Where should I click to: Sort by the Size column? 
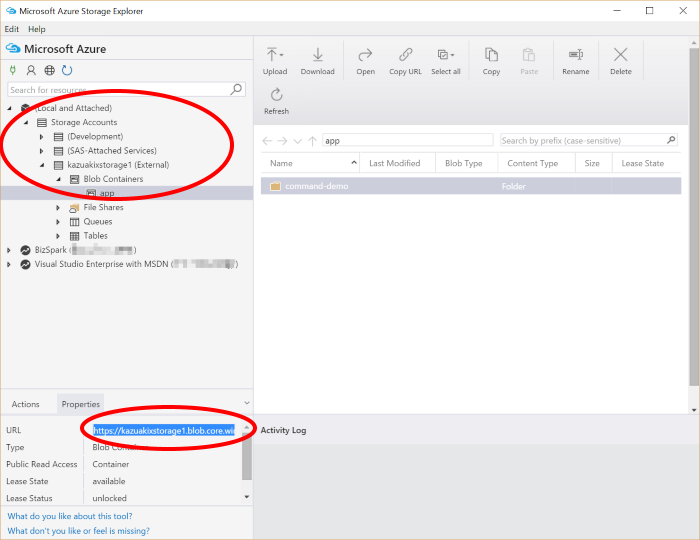coord(592,163)
